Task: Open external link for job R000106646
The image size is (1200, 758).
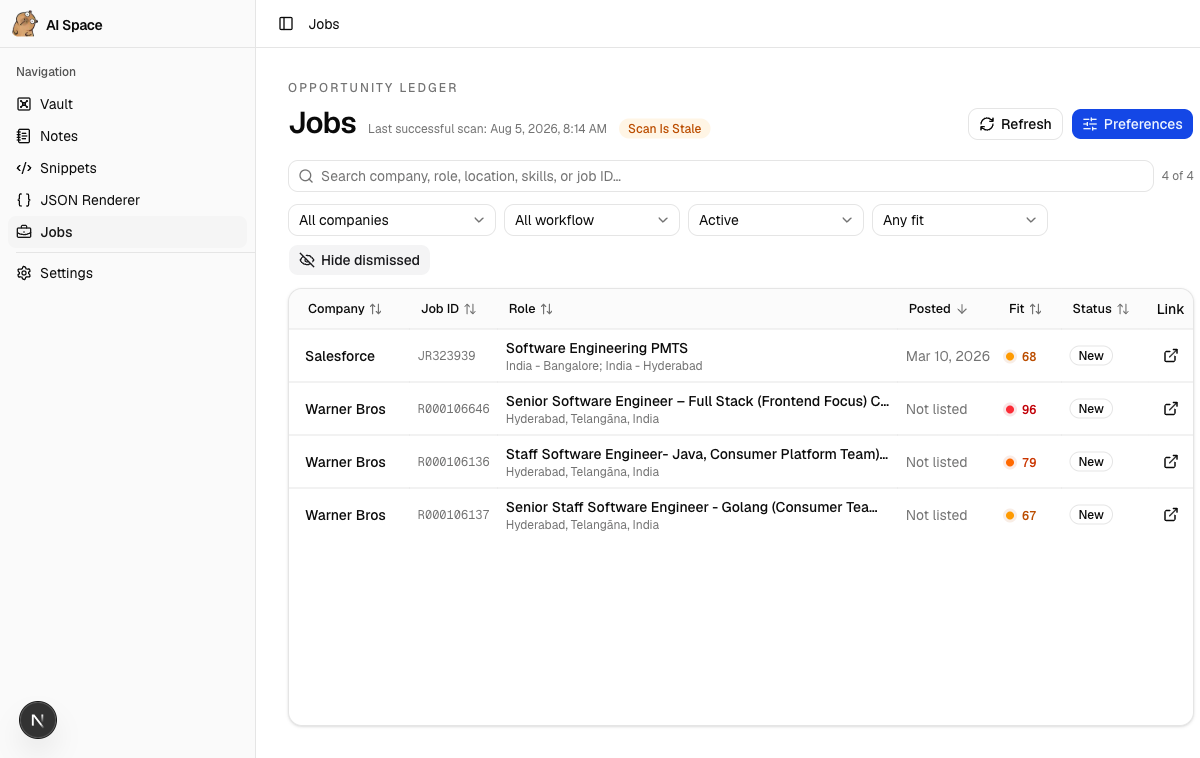Action: point(1171,409)
